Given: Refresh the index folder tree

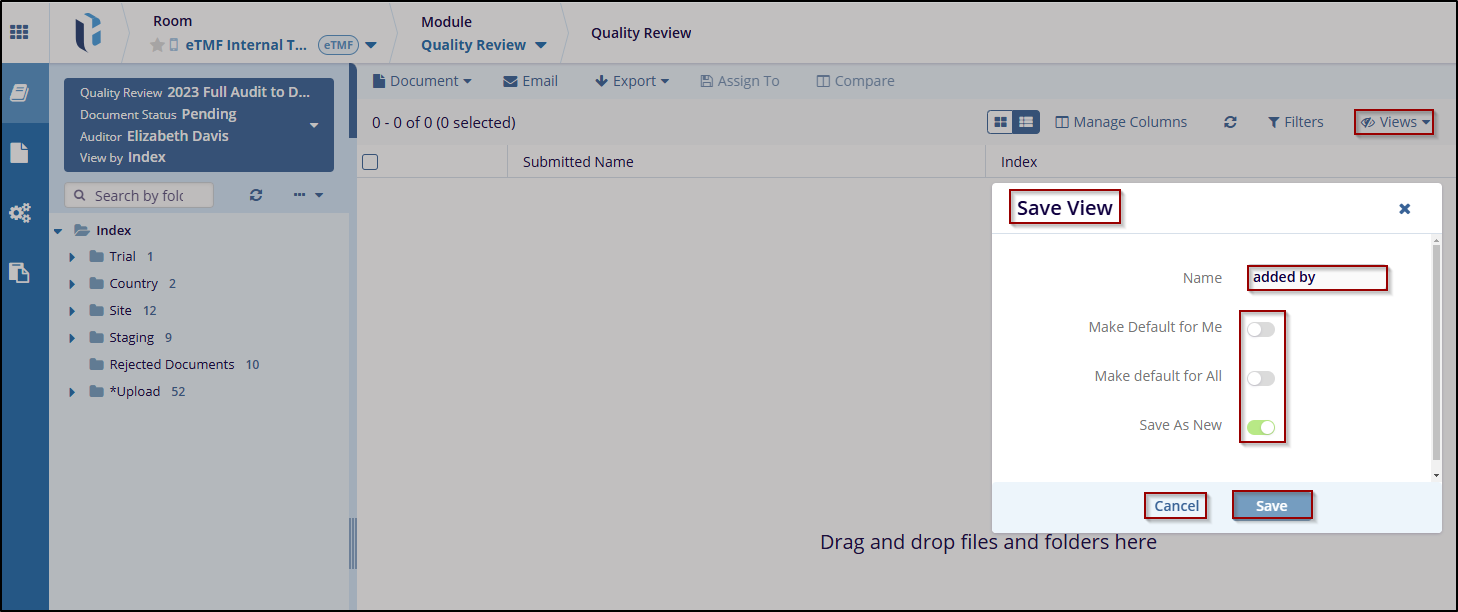Looking at the screenshot, I should click(256, 195).
